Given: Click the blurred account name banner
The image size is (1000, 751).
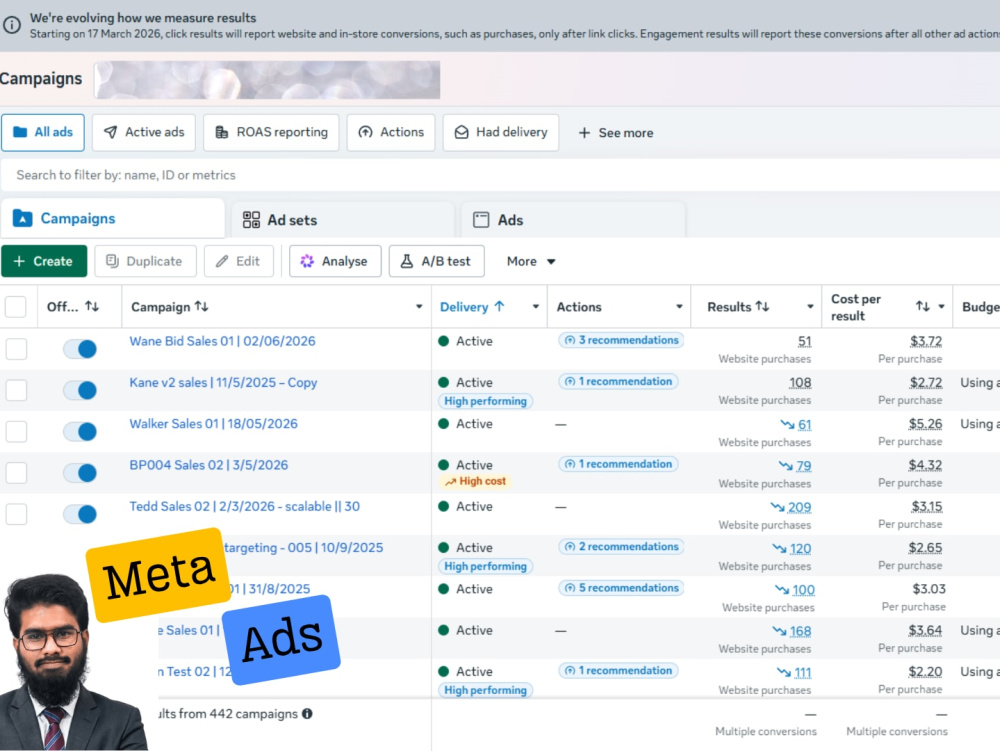Looking at the screenshot, I should point(267,80).
